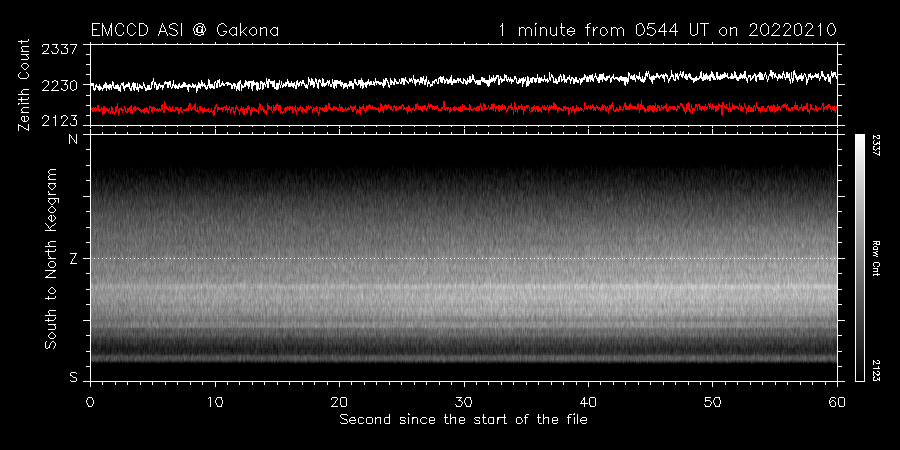Click the x-axis tick label 10

point(215,401)
